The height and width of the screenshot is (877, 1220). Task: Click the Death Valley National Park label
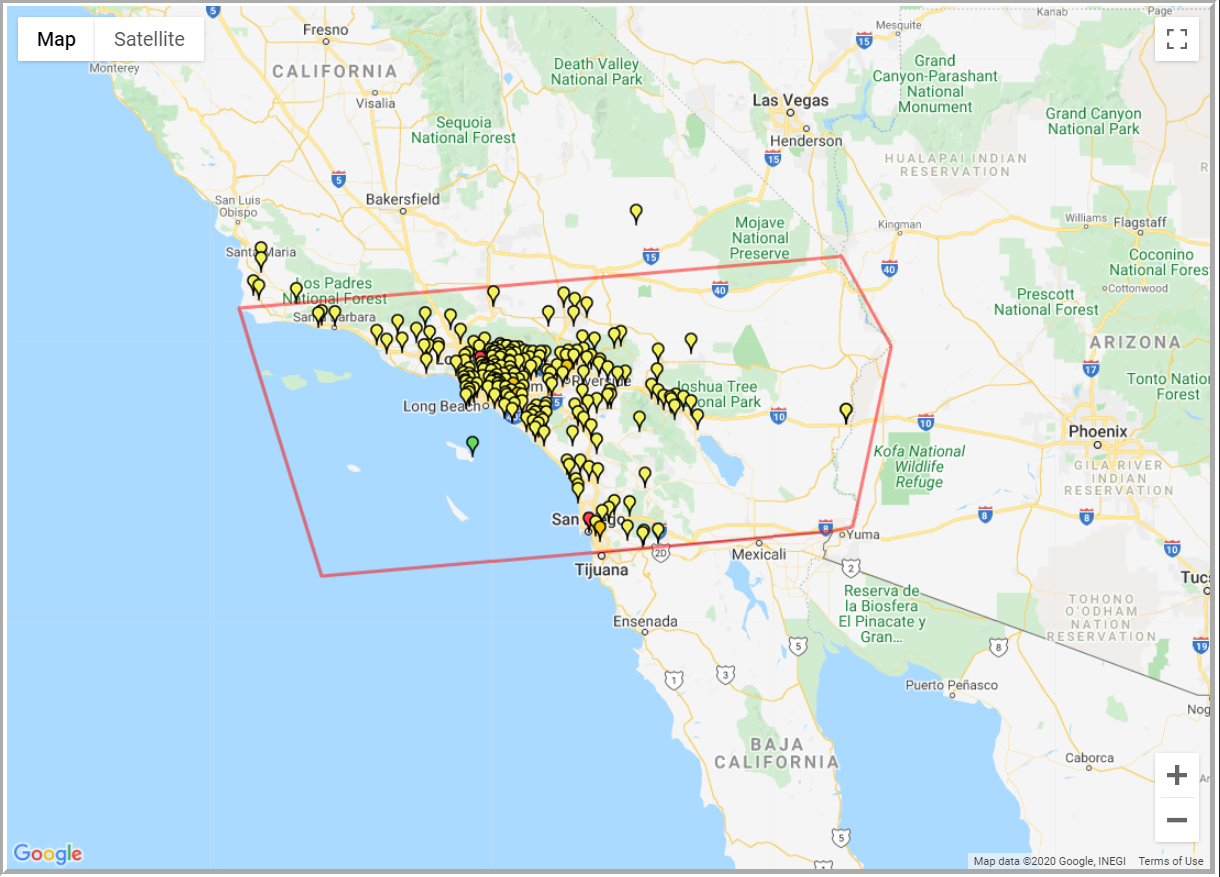(x=597, y=72)
